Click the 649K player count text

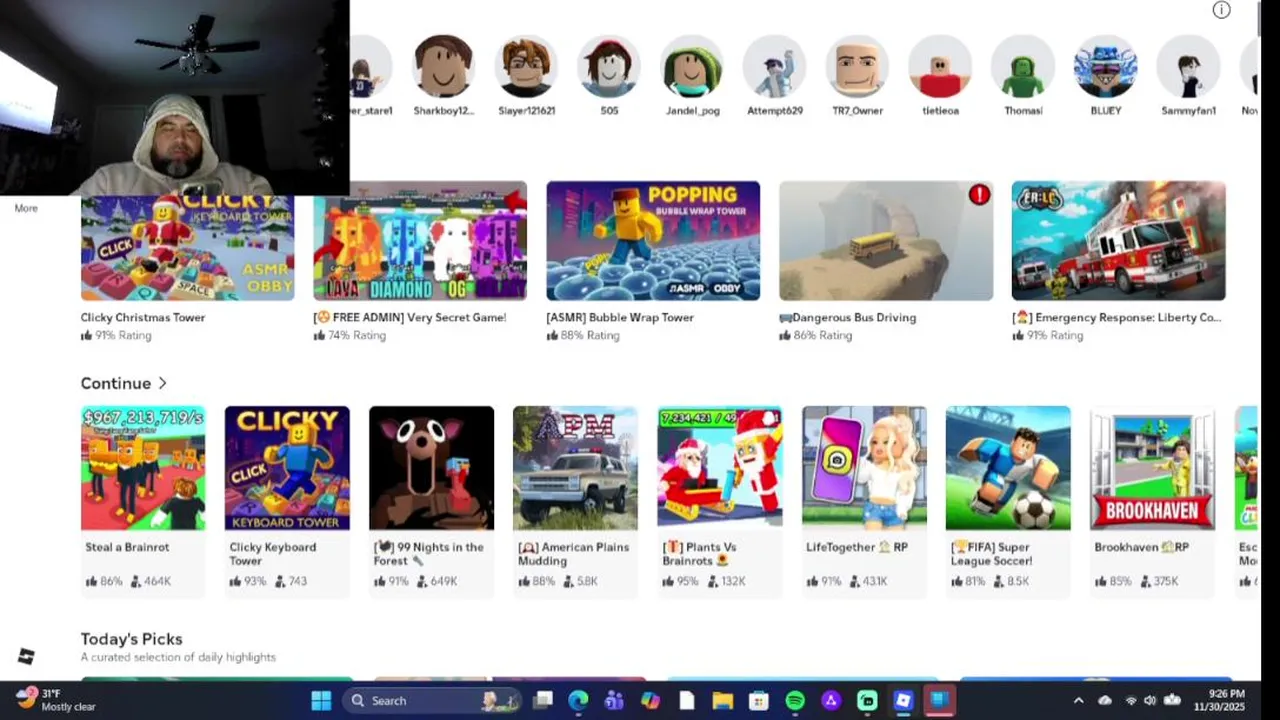point(443,581)
